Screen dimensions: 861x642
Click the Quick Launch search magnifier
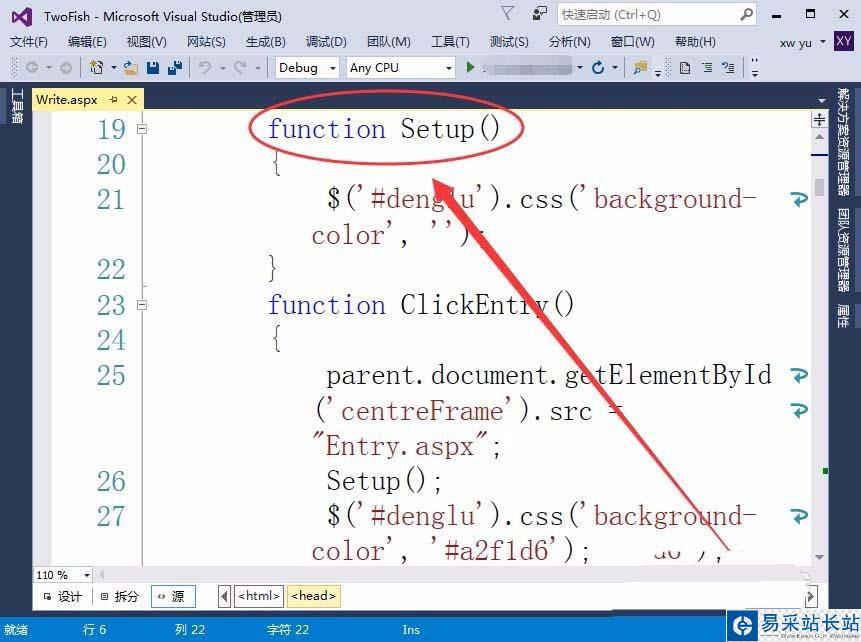pyautogui.click(x=747, y=14)
